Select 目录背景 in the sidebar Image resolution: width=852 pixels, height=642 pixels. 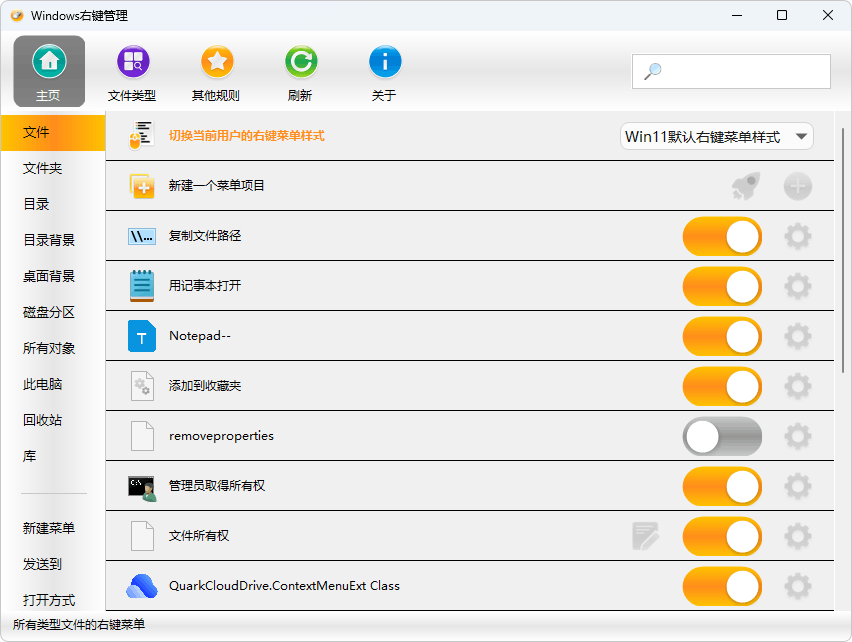pos(49,240)
